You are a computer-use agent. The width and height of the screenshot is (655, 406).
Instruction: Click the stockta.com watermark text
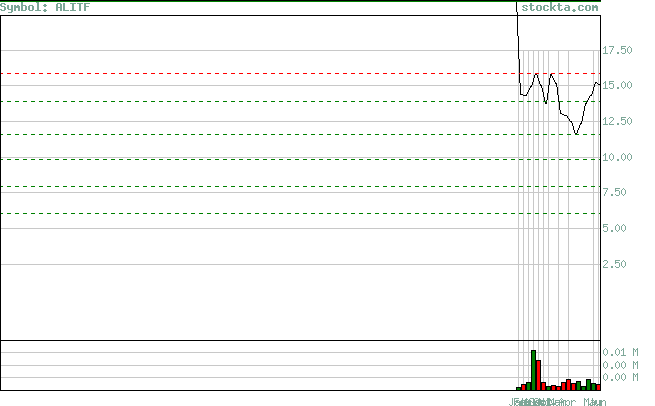(x=560, y=7)
